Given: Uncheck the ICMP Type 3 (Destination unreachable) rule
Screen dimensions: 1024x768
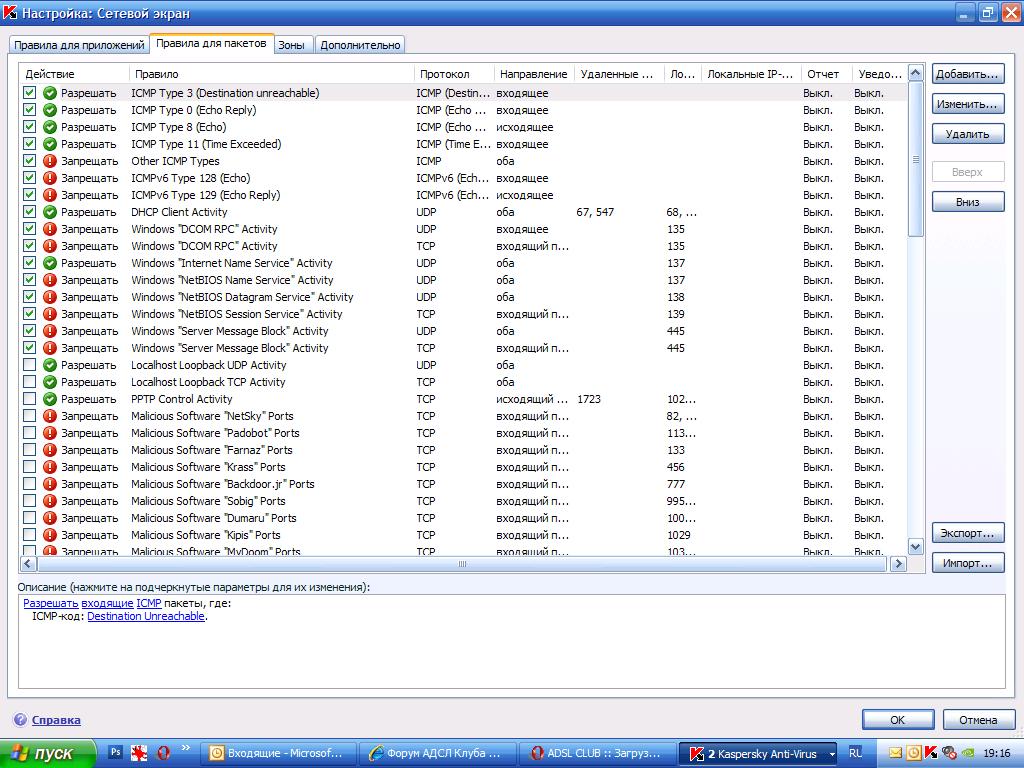Looking at the screenshot, I should (x=29, y=93).
